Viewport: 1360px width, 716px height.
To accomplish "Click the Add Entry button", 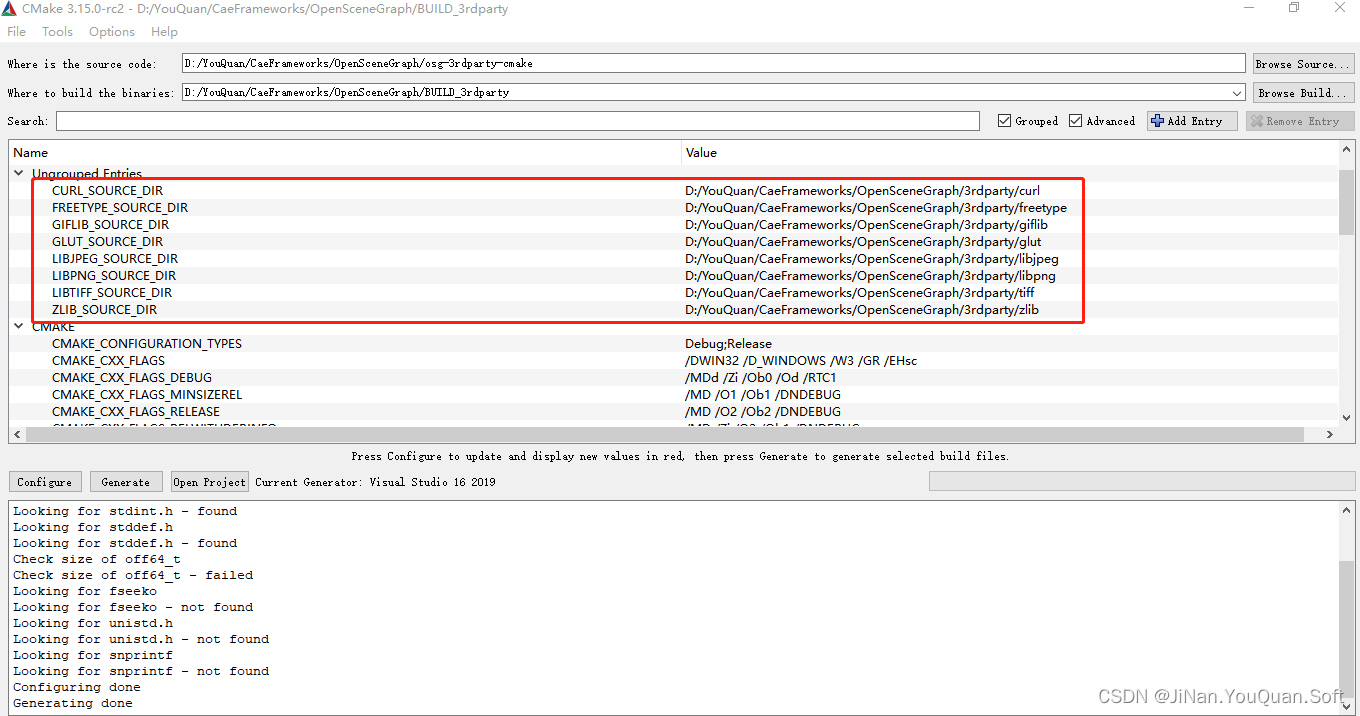I will tap(1192, 121).
